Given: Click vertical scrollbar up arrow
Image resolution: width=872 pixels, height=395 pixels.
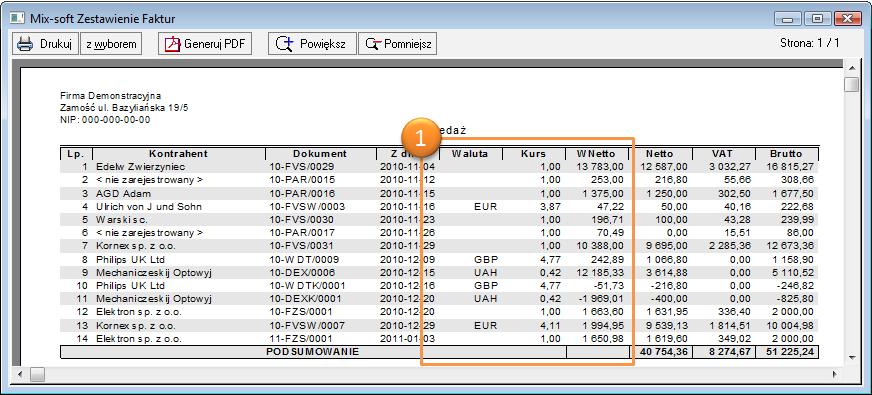Looking at the screenshot, I should [851, 68].
